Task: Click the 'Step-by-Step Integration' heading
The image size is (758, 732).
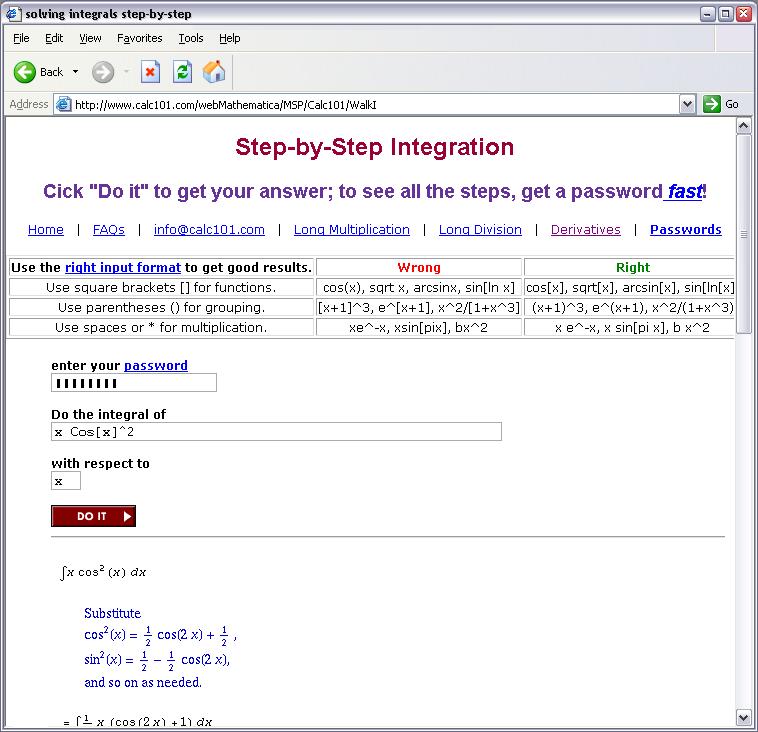Action: point(375,147)
